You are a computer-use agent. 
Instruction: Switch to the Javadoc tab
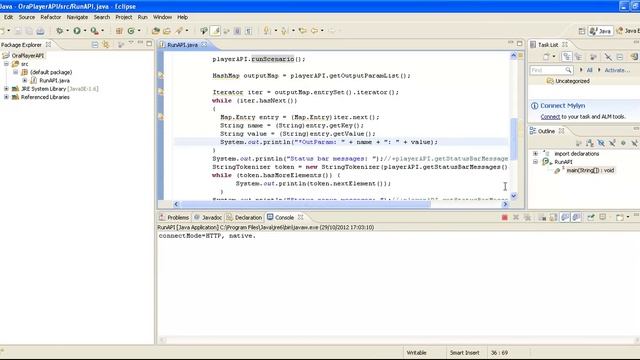pos(208,218)
